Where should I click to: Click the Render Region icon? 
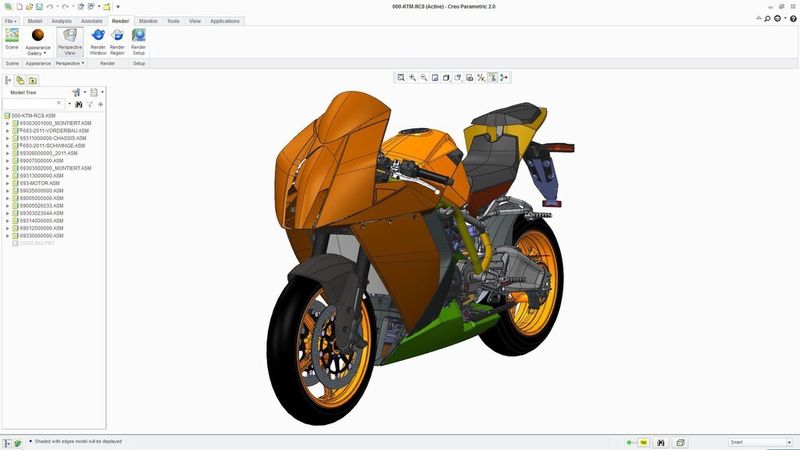click(x=117, y=35)
